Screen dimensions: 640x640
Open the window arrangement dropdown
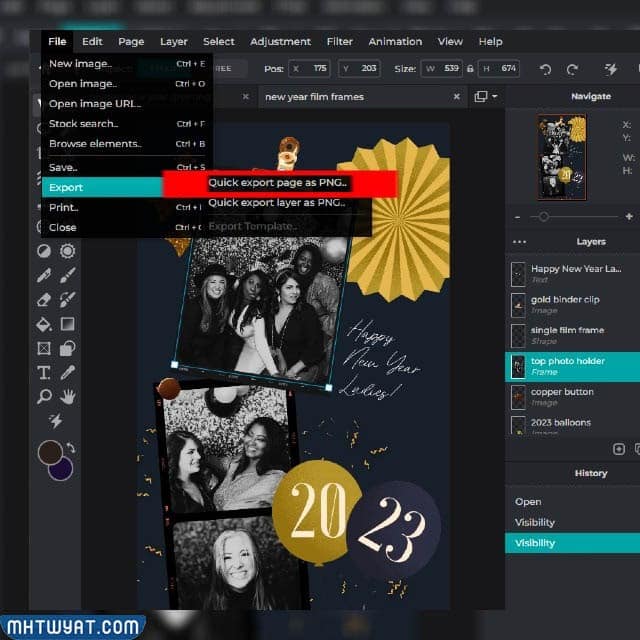coord(486,97)
